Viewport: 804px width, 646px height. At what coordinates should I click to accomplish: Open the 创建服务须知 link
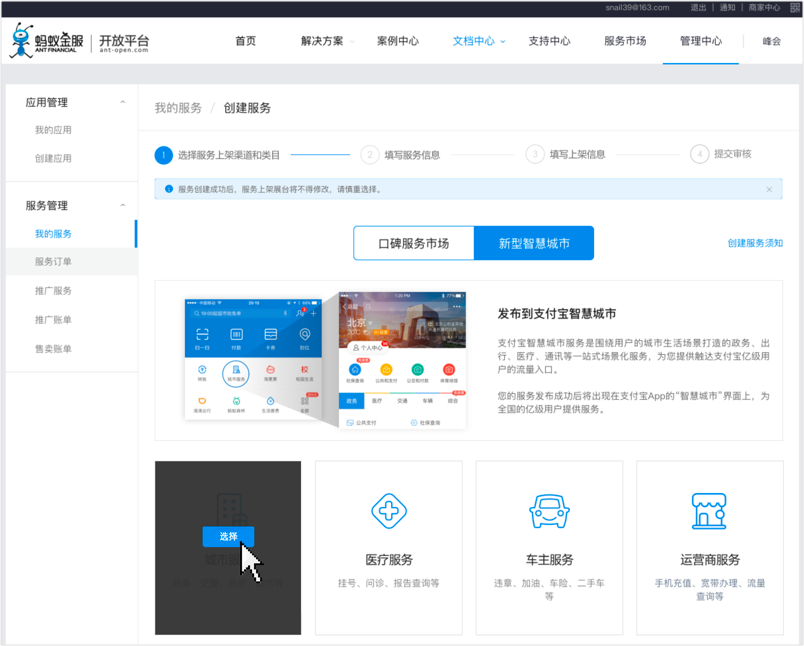tap(755, 243)
